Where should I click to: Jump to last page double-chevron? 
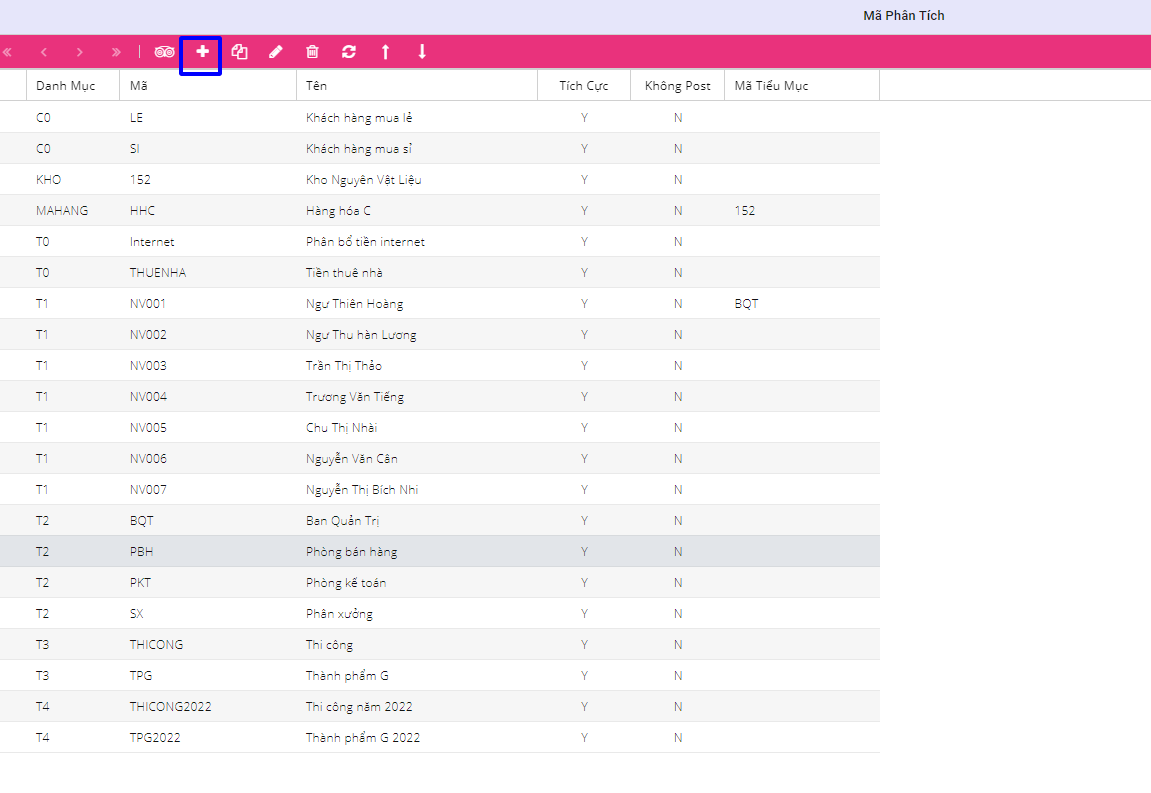pos(116,52)
